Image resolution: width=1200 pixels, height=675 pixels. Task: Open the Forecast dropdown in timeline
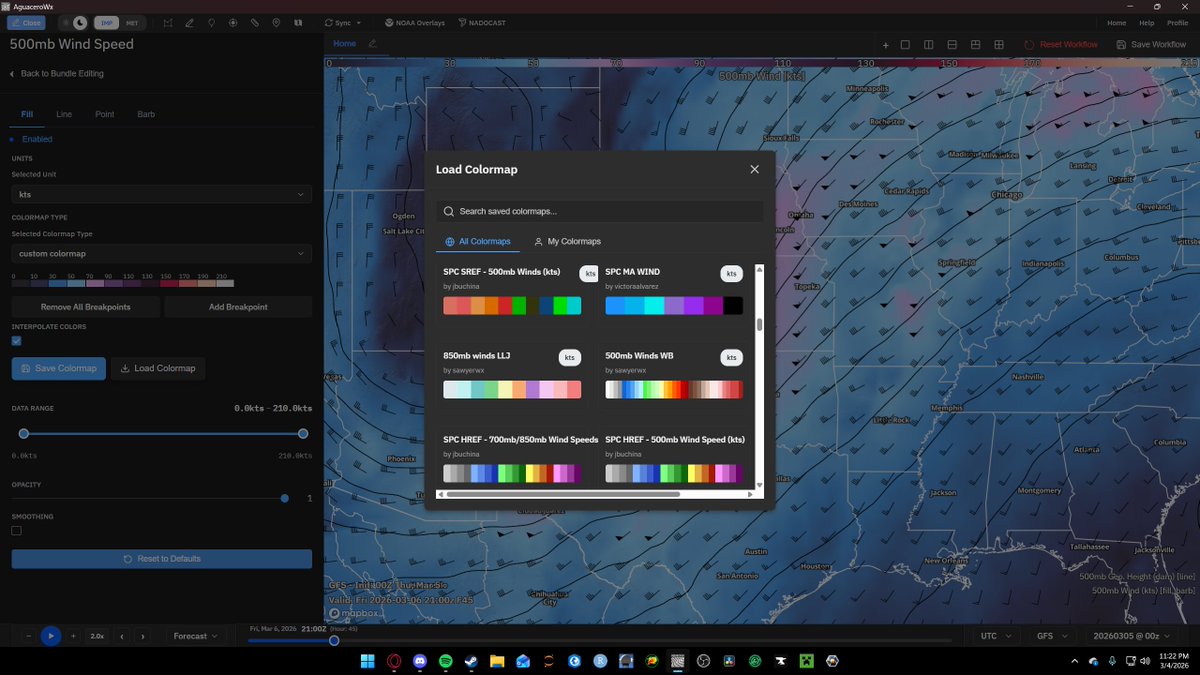(195, 636)
